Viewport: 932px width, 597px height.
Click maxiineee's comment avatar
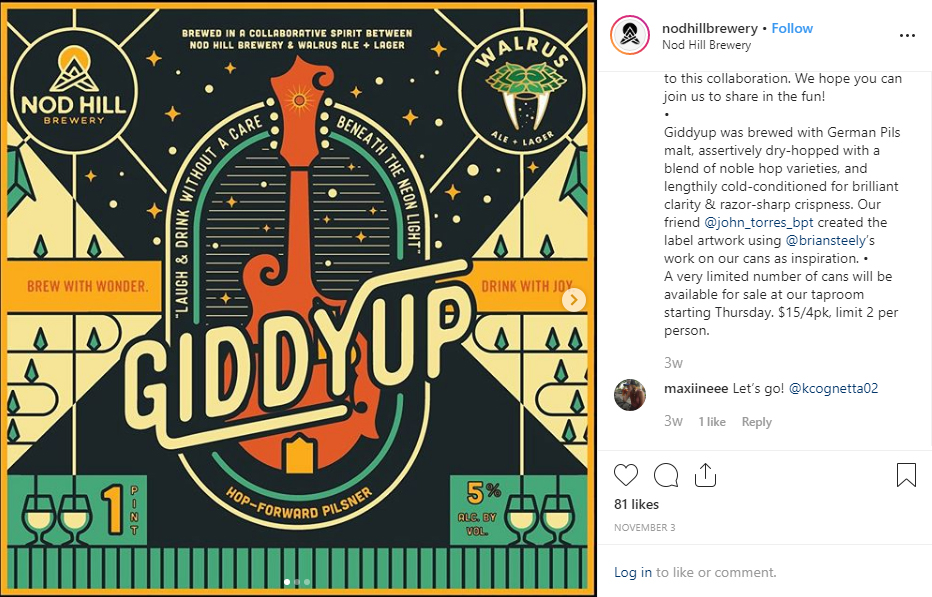629,395
